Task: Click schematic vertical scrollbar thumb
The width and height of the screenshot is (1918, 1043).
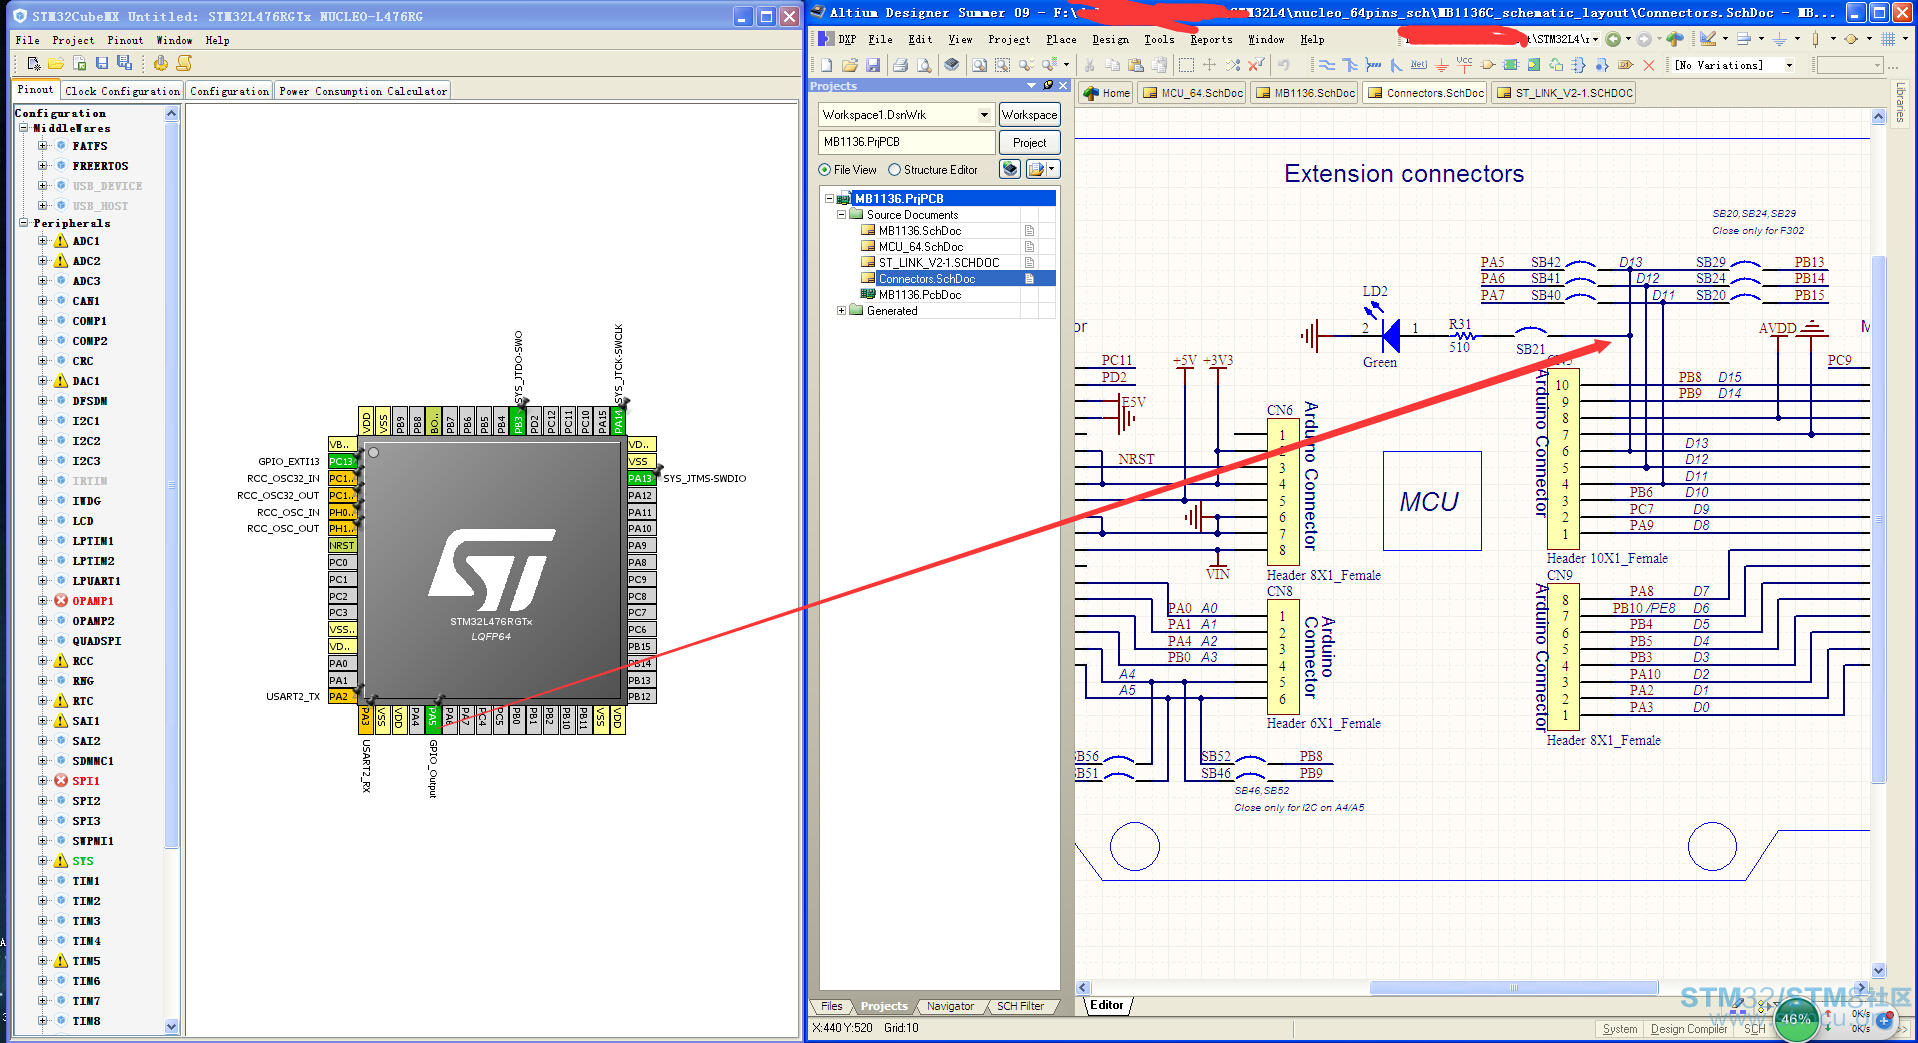Action: [x=1878, y=519]
